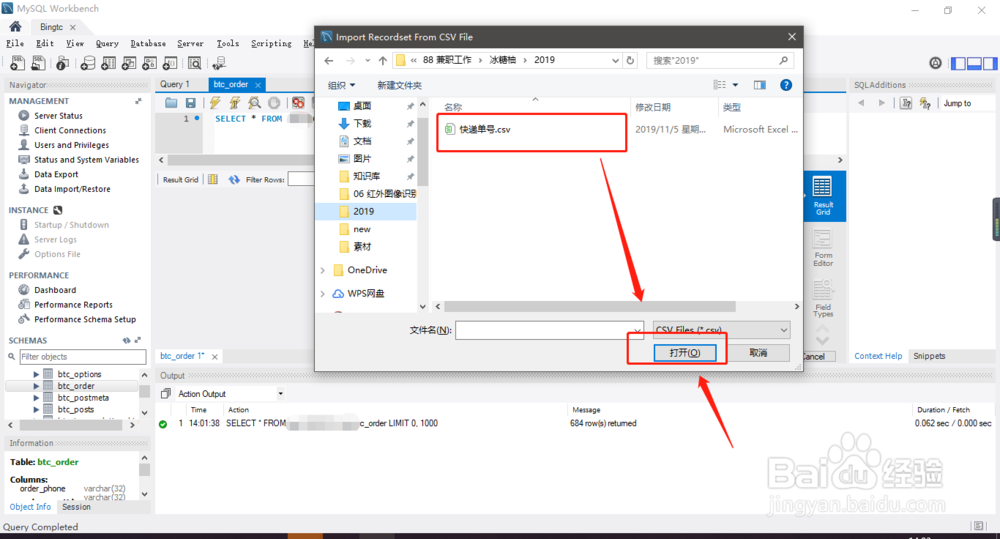Refresh result grid data icon
This screenshot has width=1000, height=539.
point(234,180)
